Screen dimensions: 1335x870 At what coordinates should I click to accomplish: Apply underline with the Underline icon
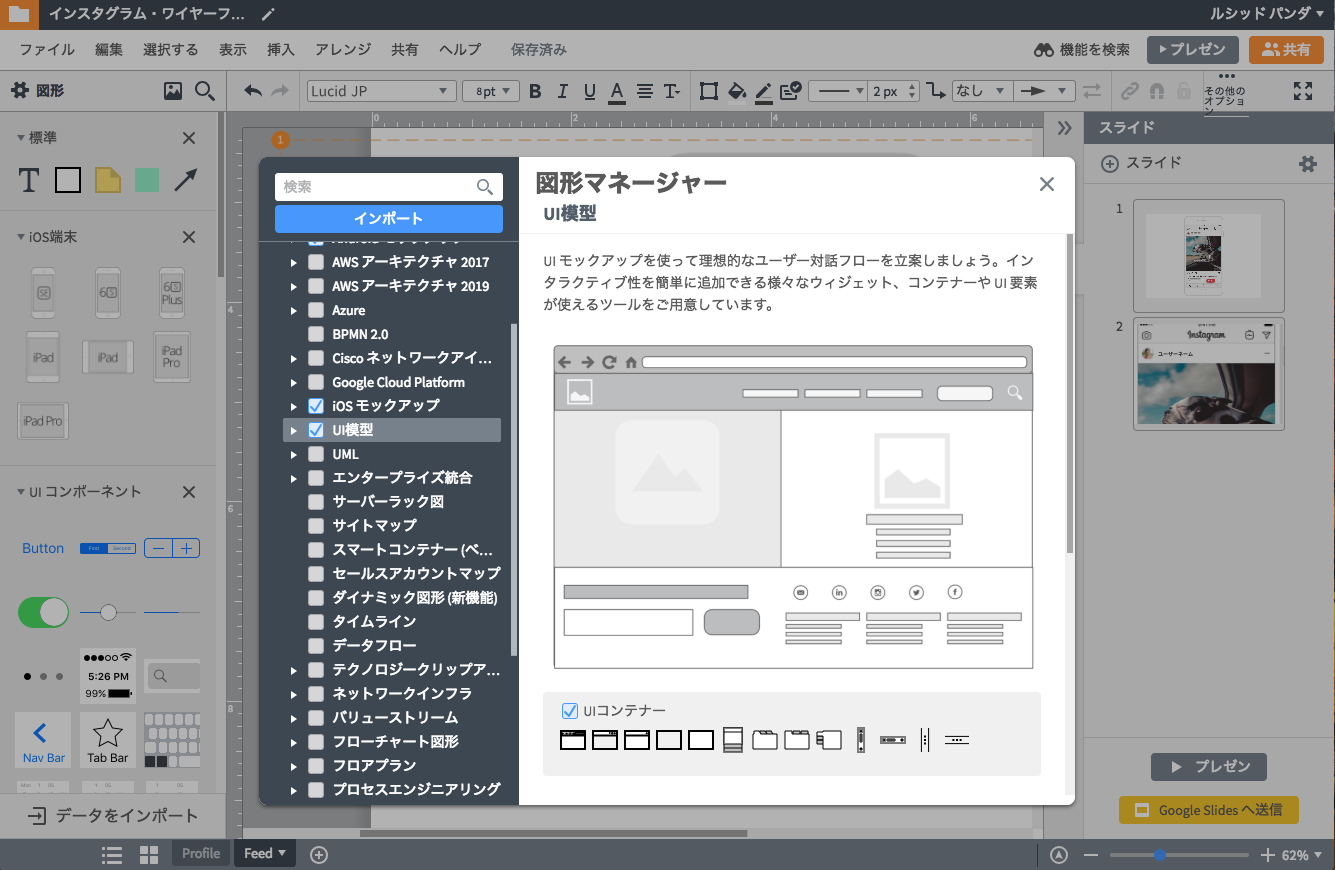coord(589,91)
